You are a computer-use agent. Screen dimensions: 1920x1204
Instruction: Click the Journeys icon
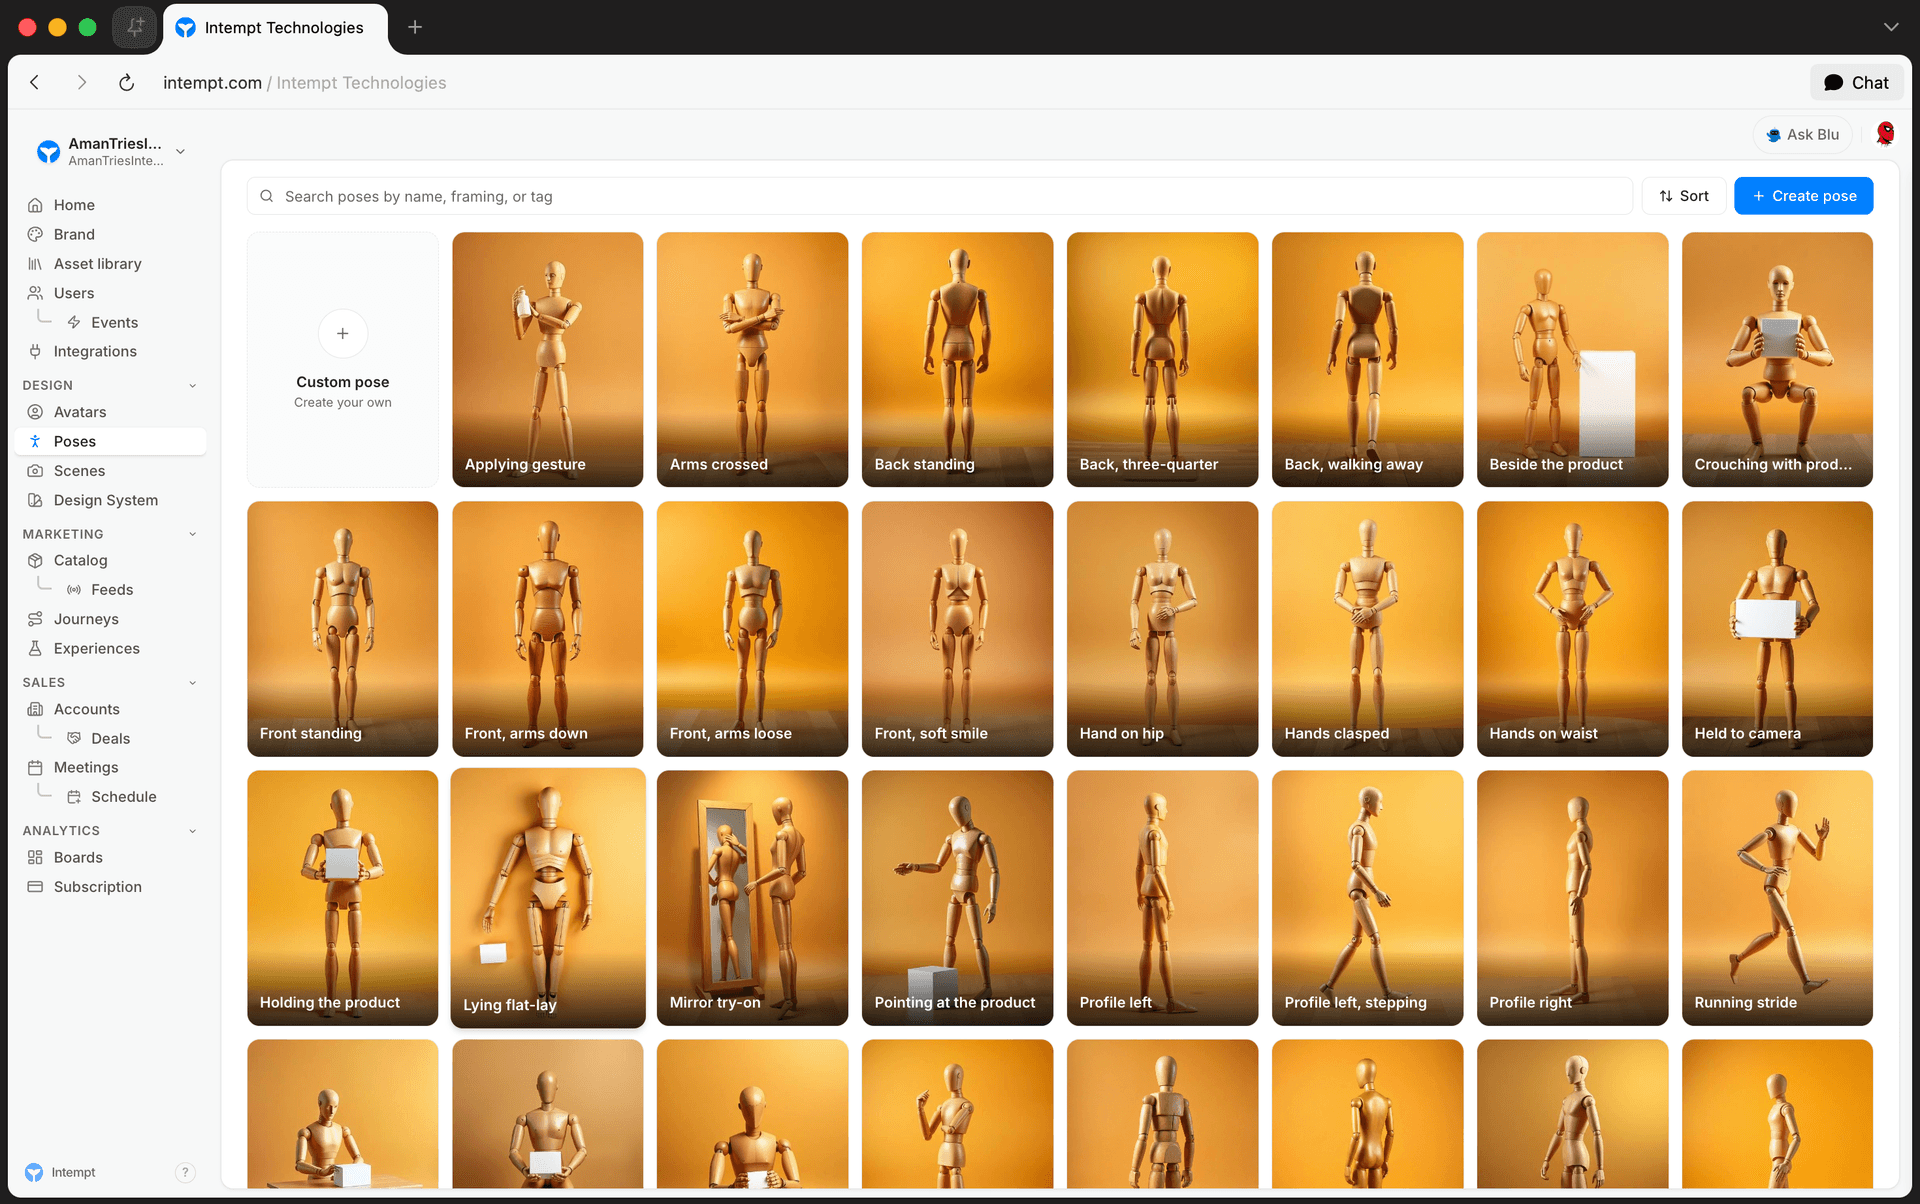click(35, 619)
